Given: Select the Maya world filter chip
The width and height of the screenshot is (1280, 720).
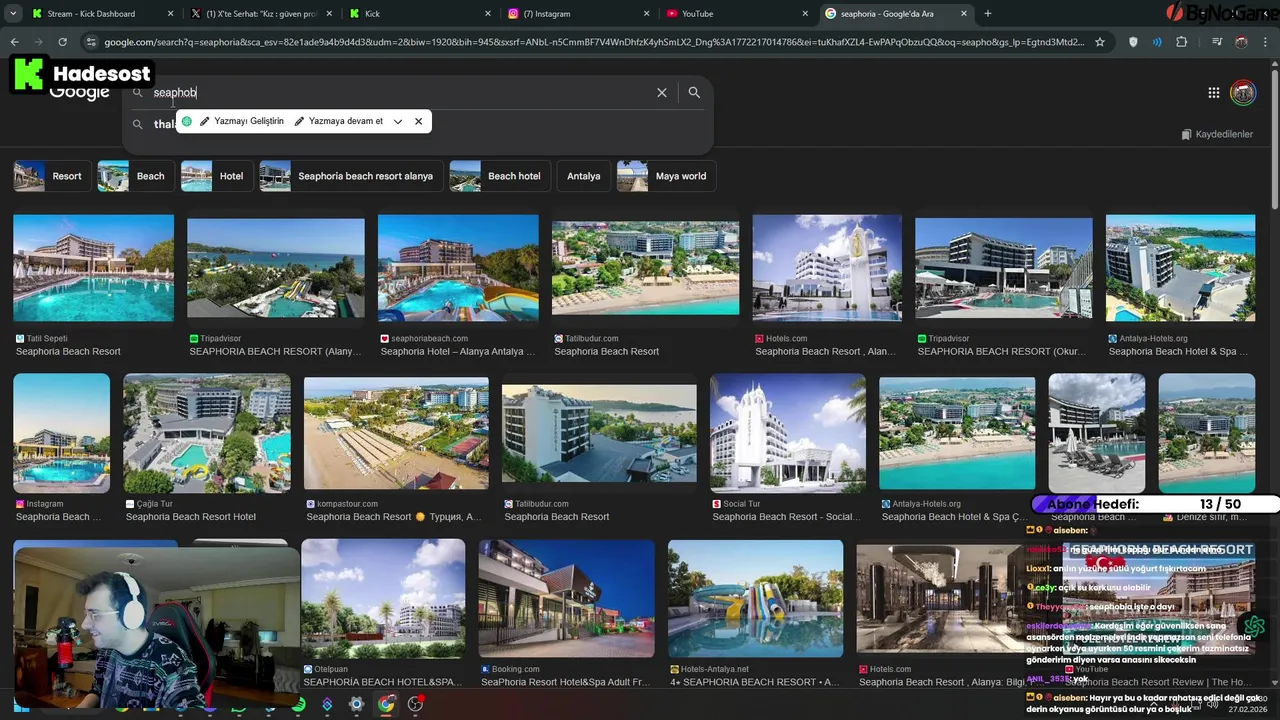Looking at the screenshot, I should click(x=666, y=176).
